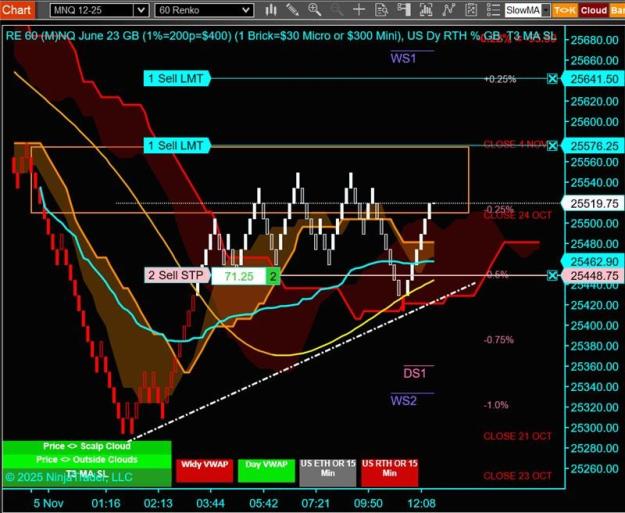The image size is (625, 513).
Task: Click the CLOSE 23 OCT level label
Action: pyautogui.click(x=517, y=476)
